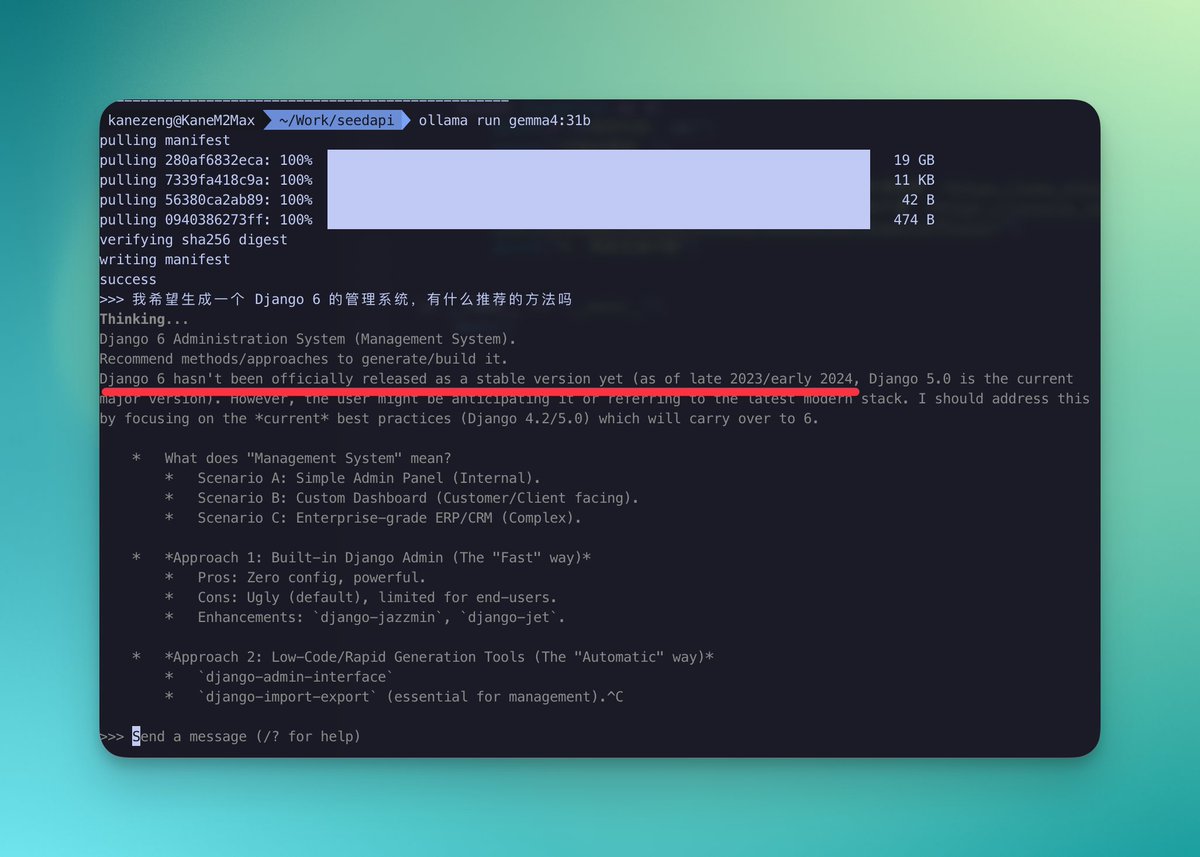
Task: Click the 'Recommend methods/approaches' line
Action: pyautogui.click(x=304, y=359)
